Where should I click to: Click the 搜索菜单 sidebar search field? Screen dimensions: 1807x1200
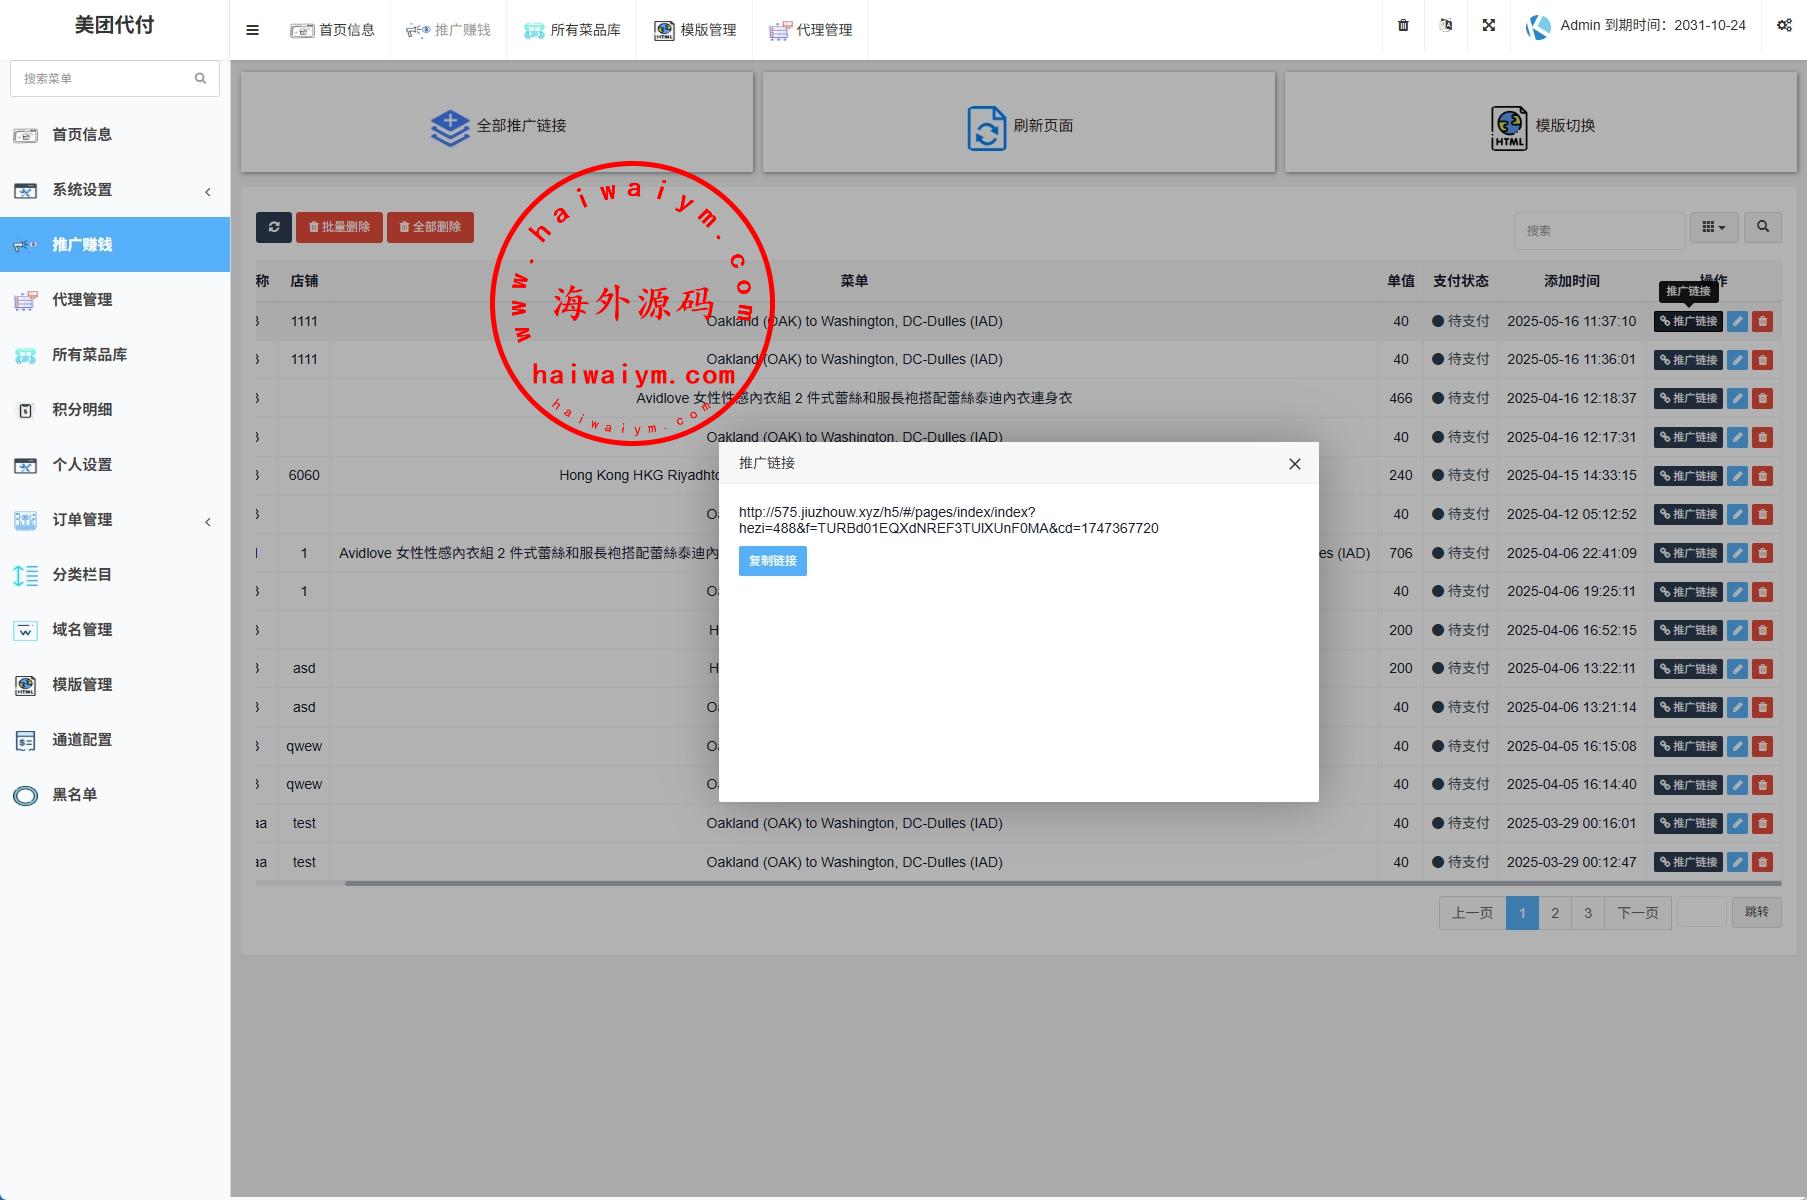coord(105,78)
